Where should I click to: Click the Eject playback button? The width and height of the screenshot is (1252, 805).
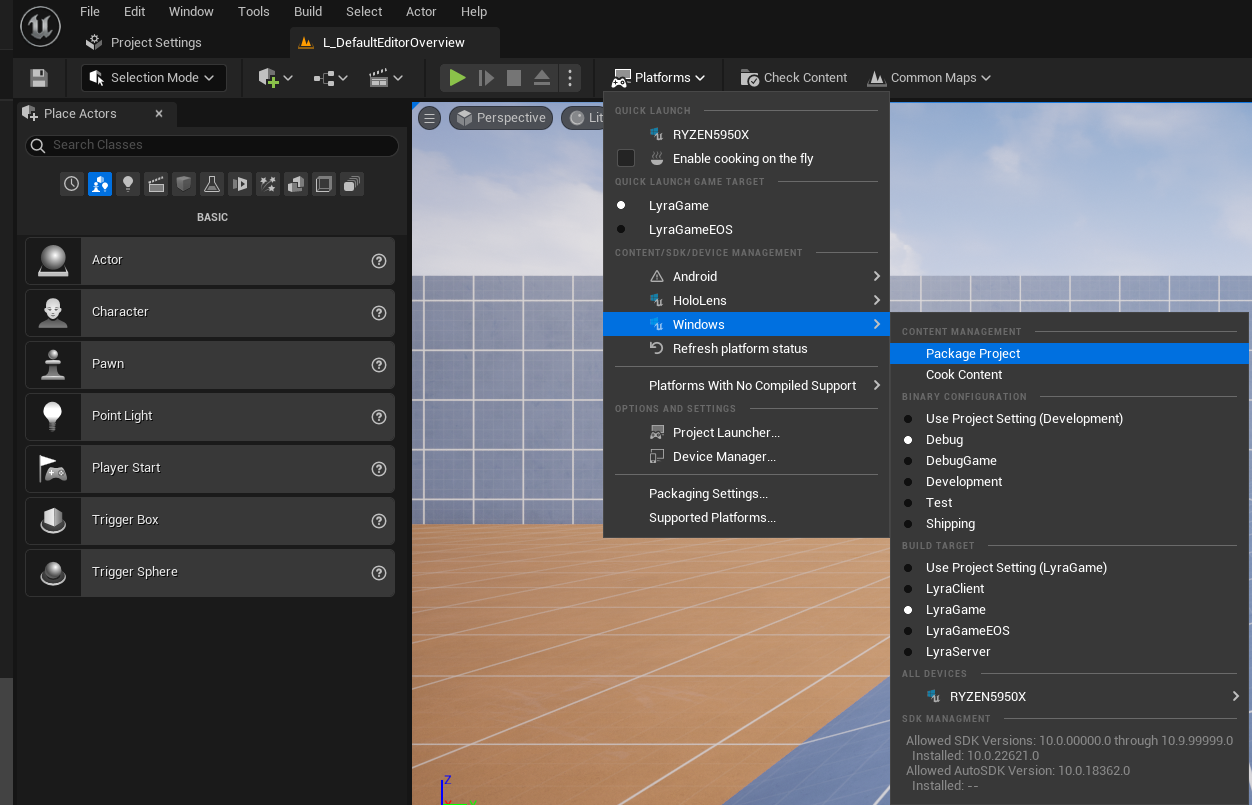tap(542, 78)
